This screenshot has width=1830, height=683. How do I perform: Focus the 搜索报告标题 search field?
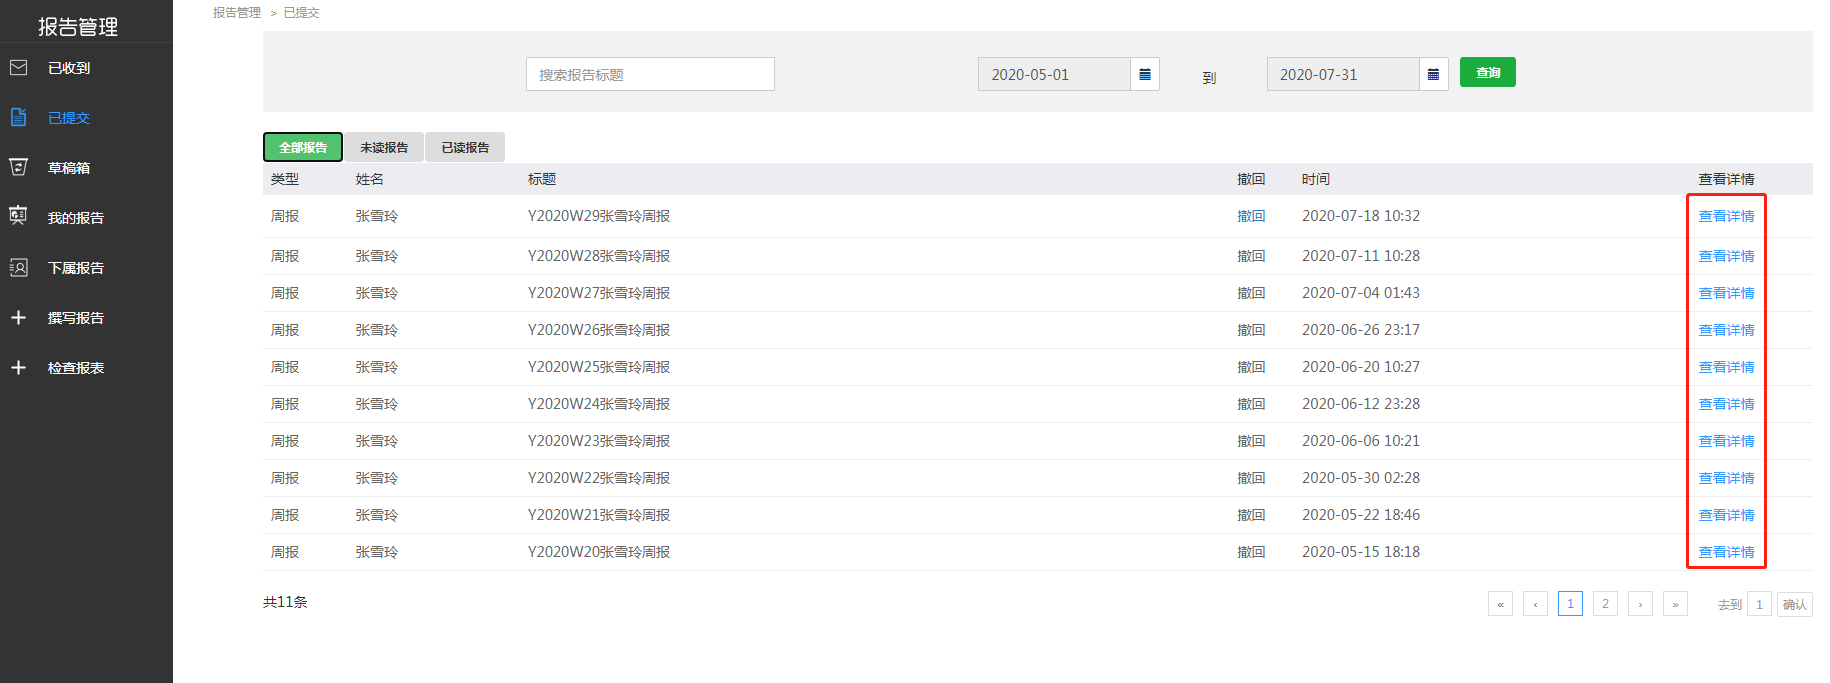click(x=650, y=74)
